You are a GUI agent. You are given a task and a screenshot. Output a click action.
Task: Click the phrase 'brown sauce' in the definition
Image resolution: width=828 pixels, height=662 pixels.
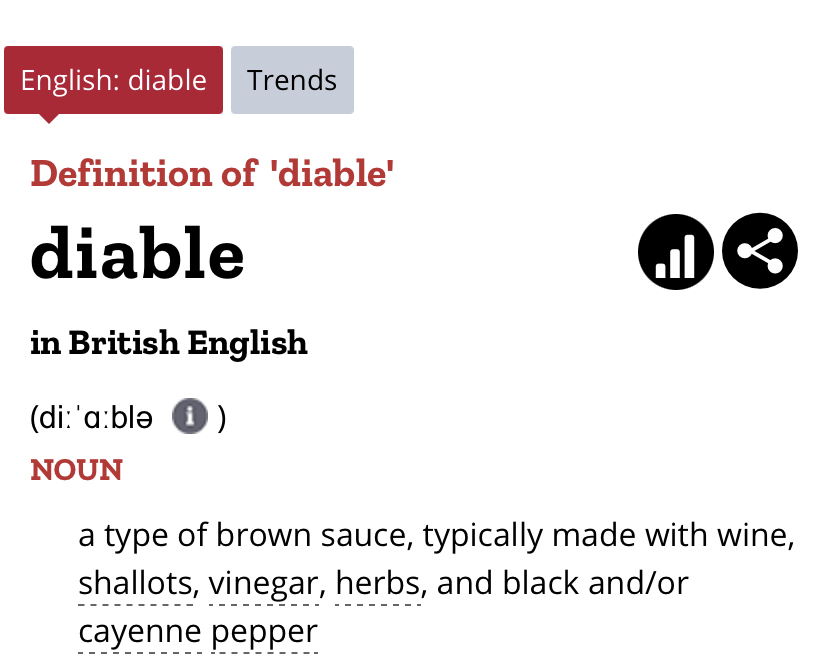pyautogui.click(x=332, y=536)
